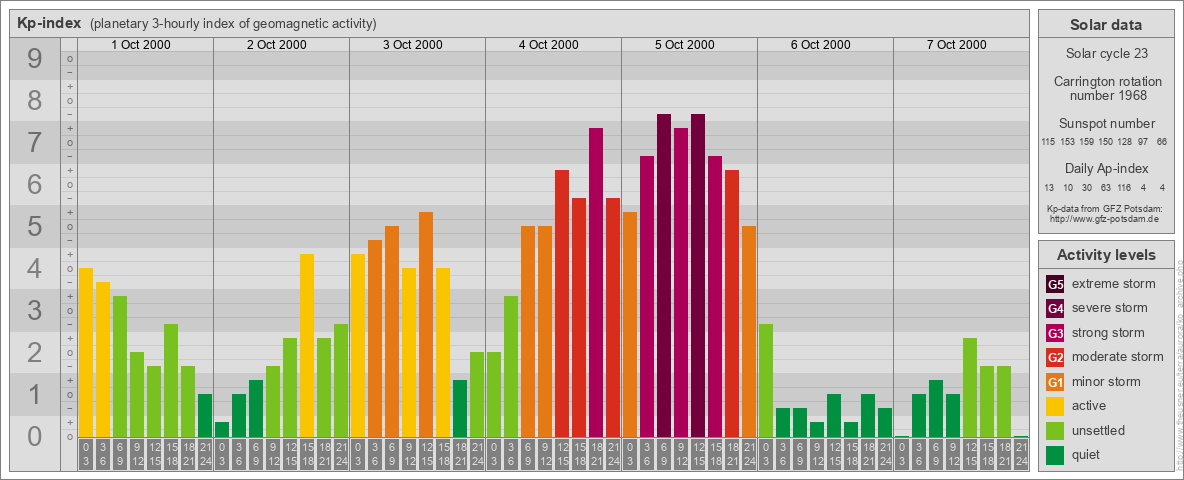
Task: Click the dark purple 12-15h bar on 5 Oct
Action: pyautogui.click(x=698, y=275)
